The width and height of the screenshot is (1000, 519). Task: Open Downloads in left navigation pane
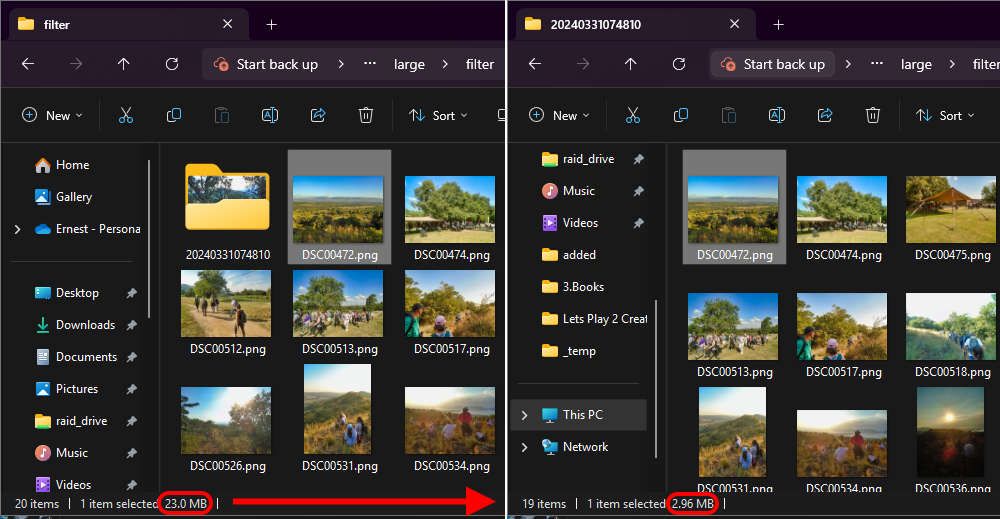[x=84, y=325]
